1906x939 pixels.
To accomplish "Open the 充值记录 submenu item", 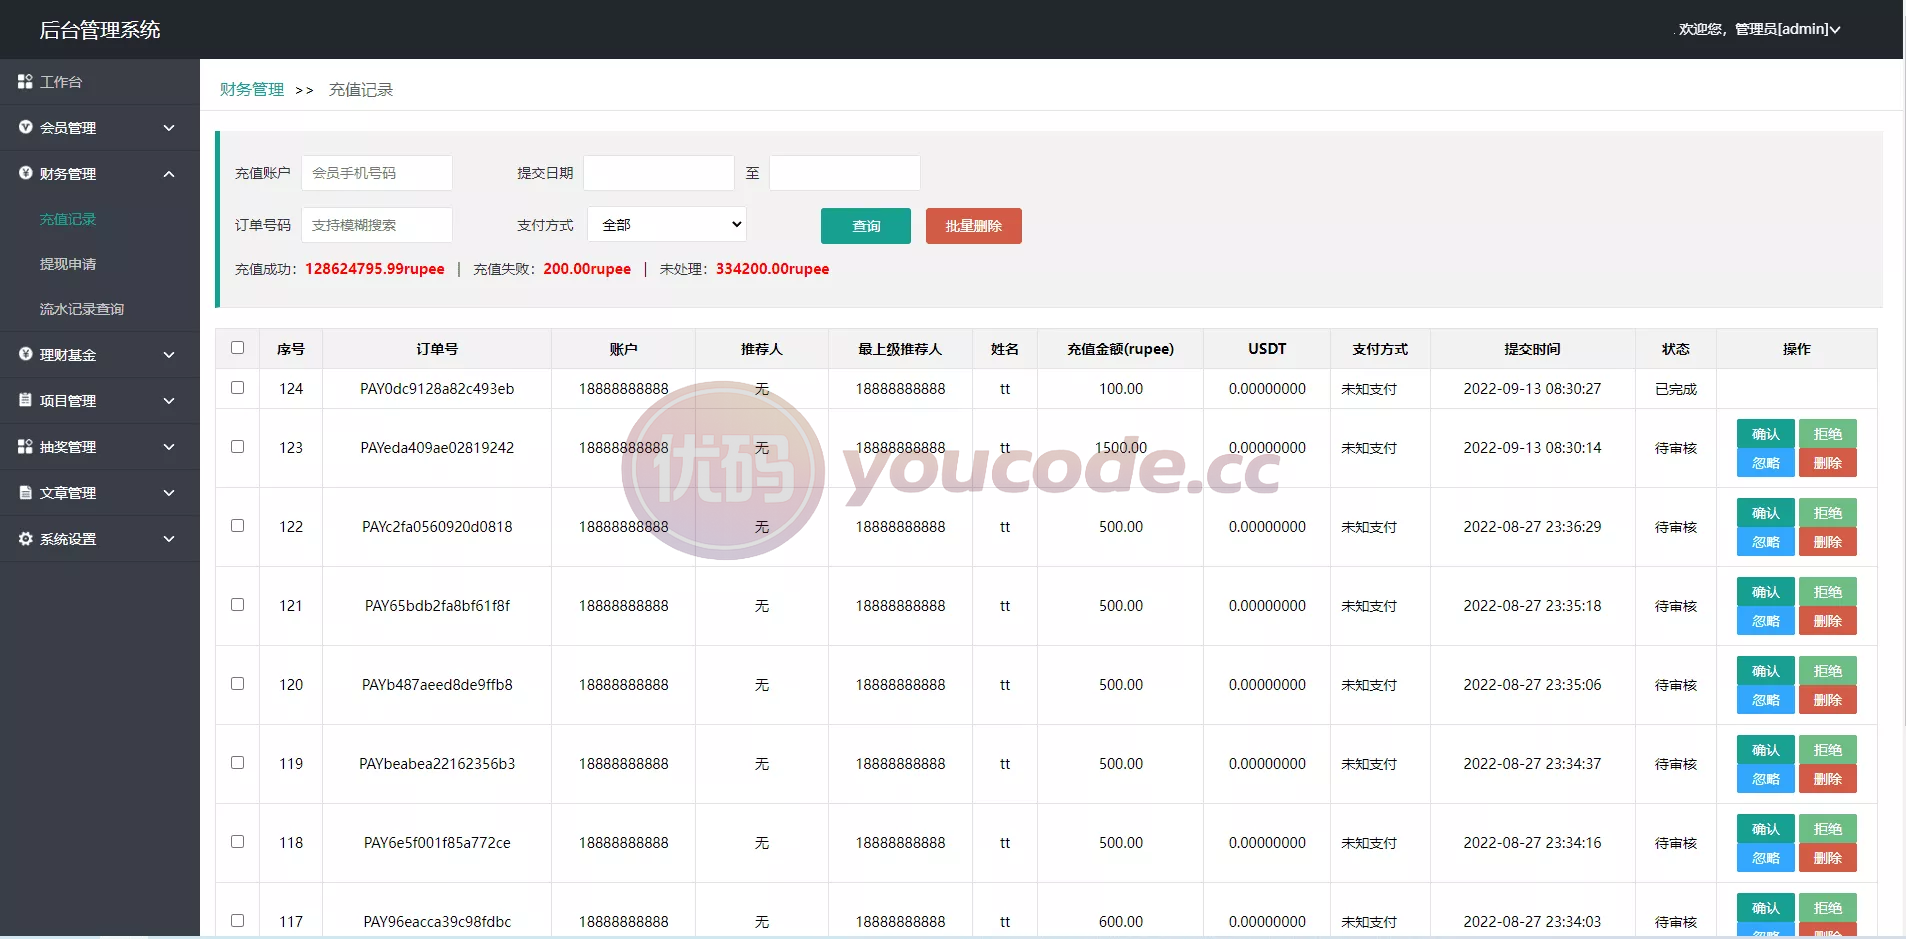I will coord(68,219).
